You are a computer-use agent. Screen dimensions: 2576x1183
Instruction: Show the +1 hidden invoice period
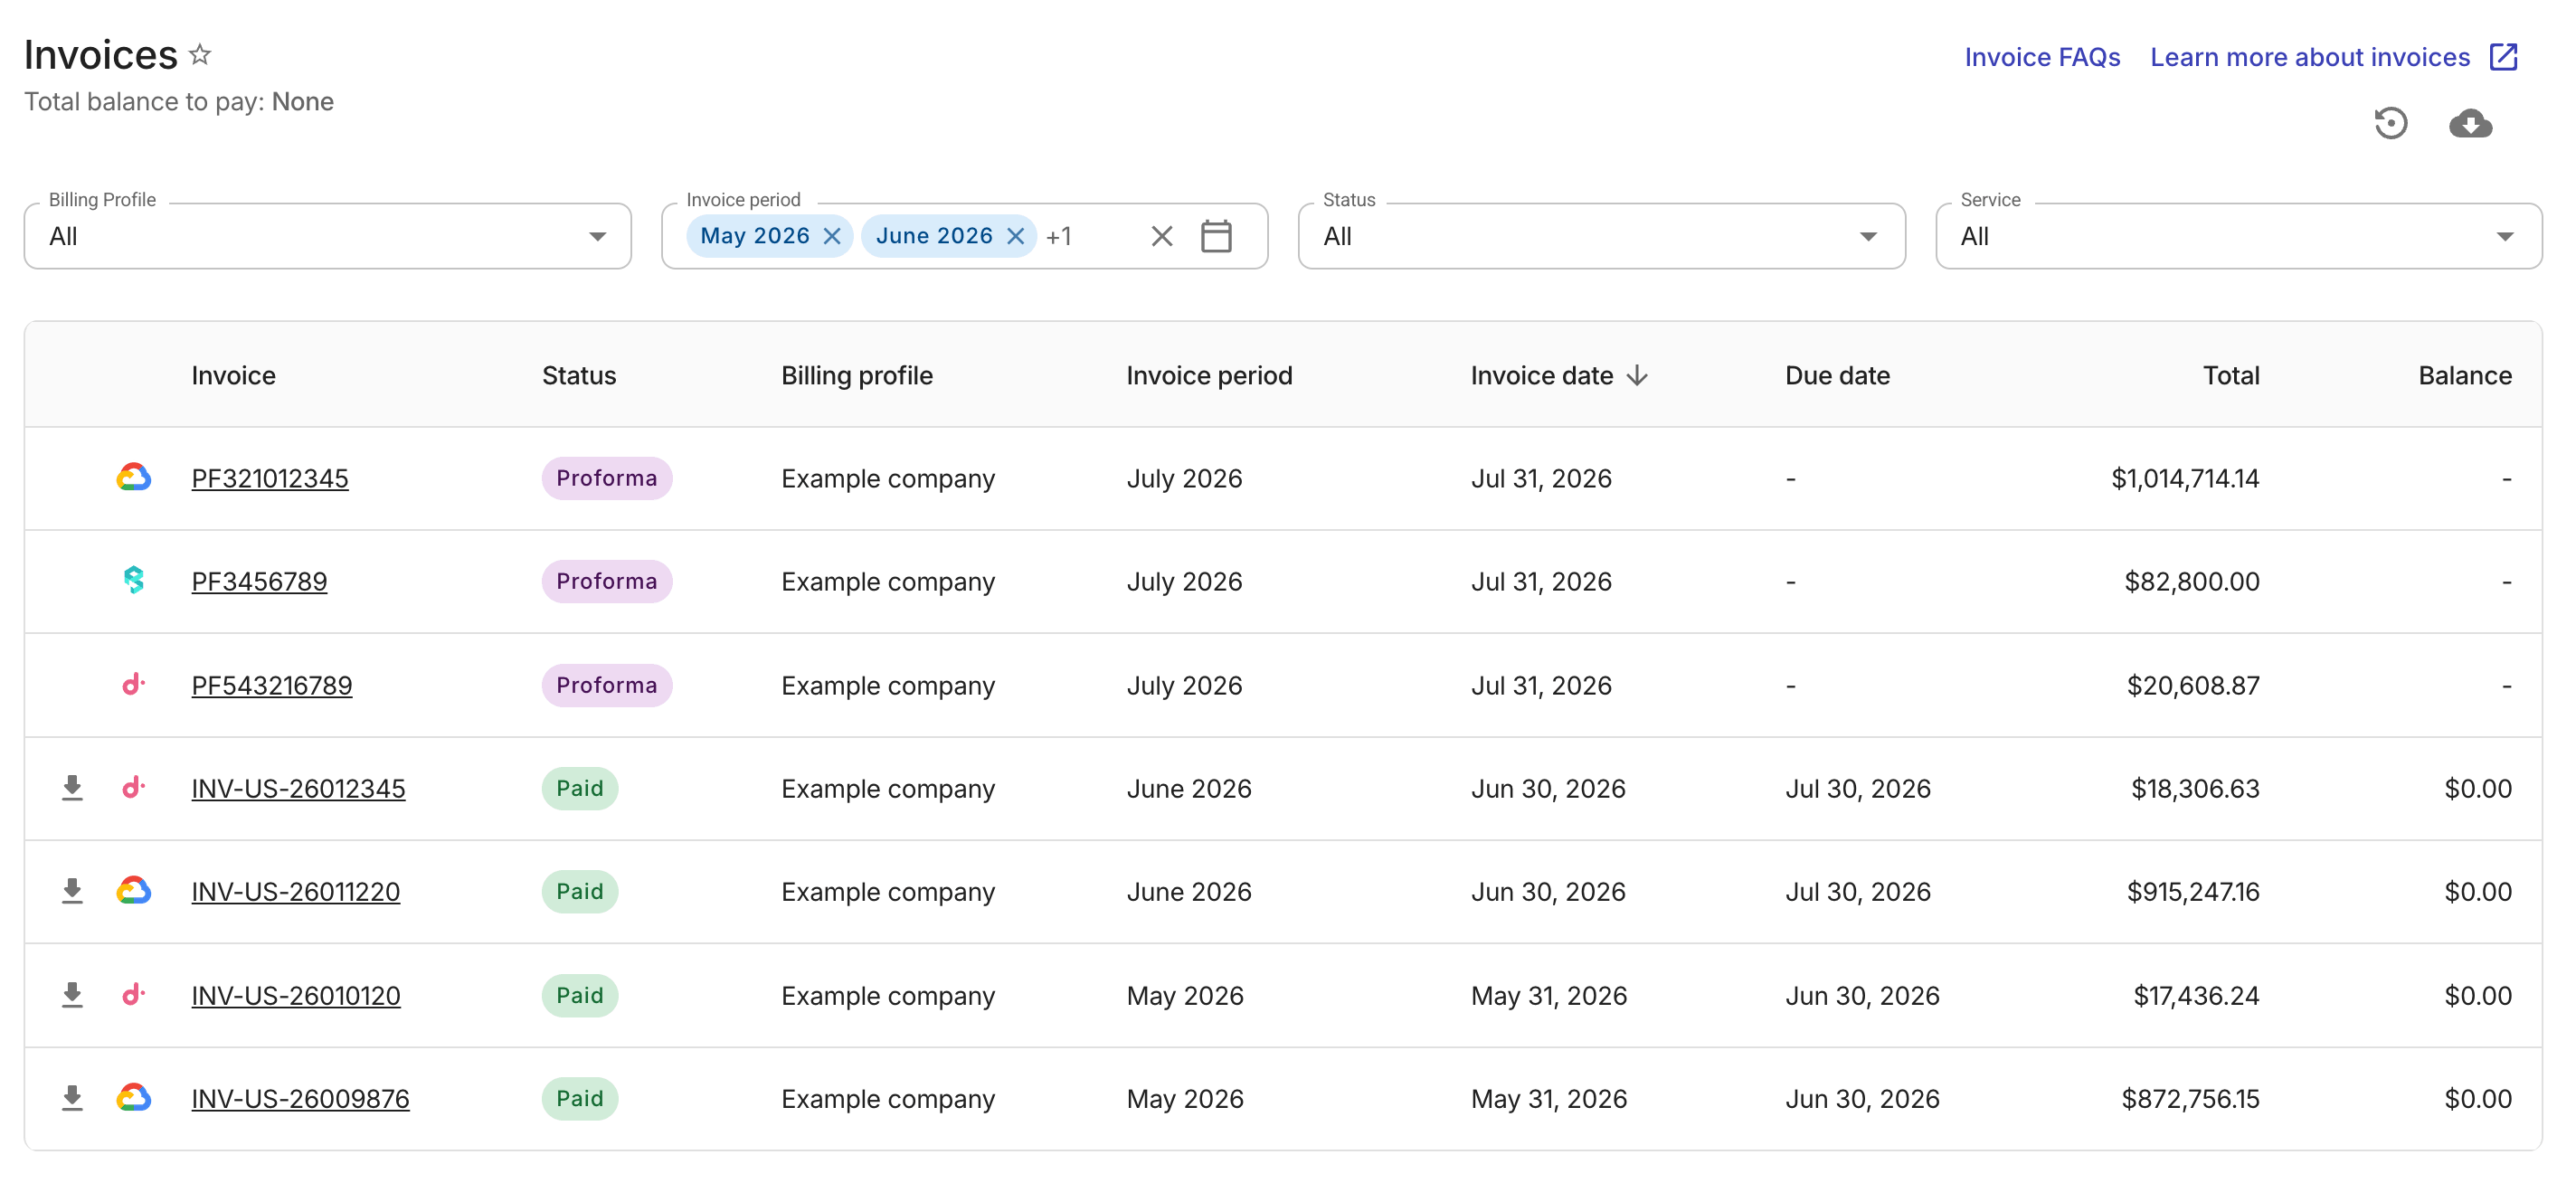[x=1059, y=236]
